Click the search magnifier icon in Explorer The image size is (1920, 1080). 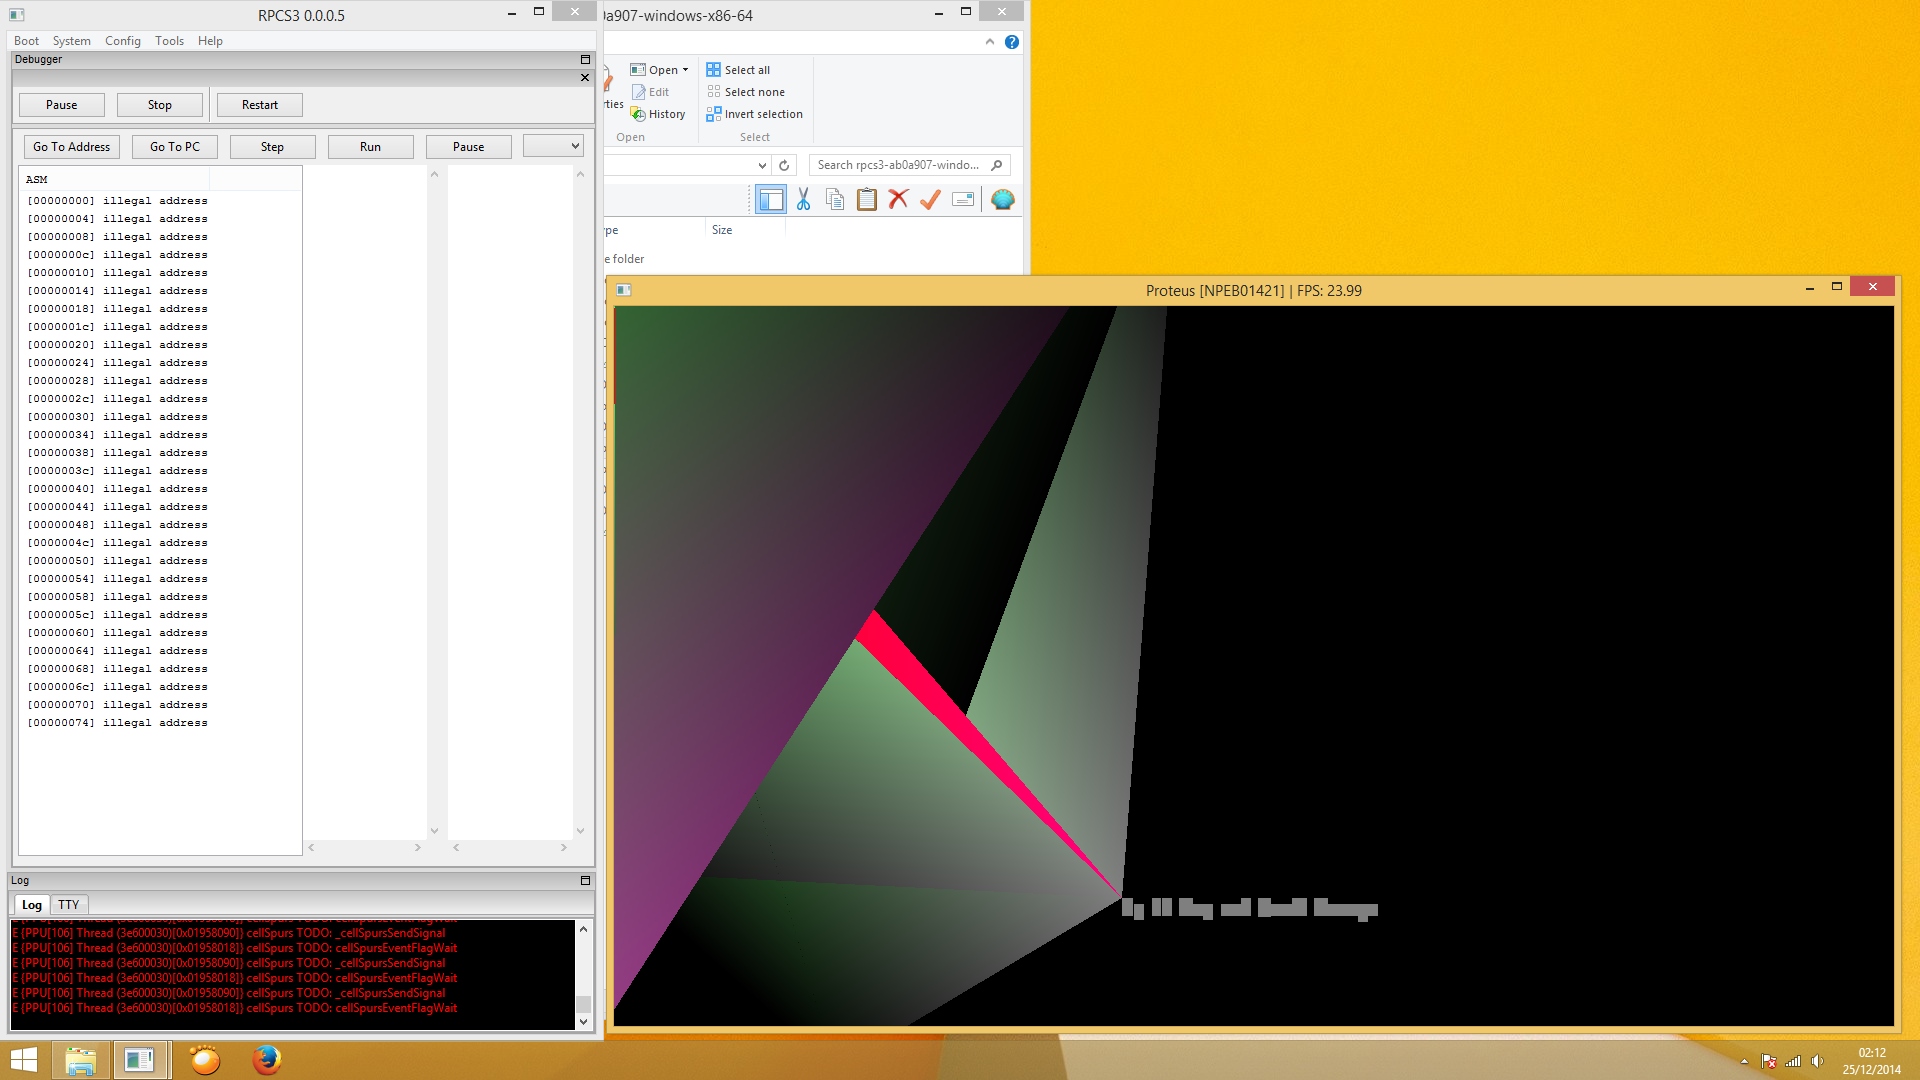[996, 165]
